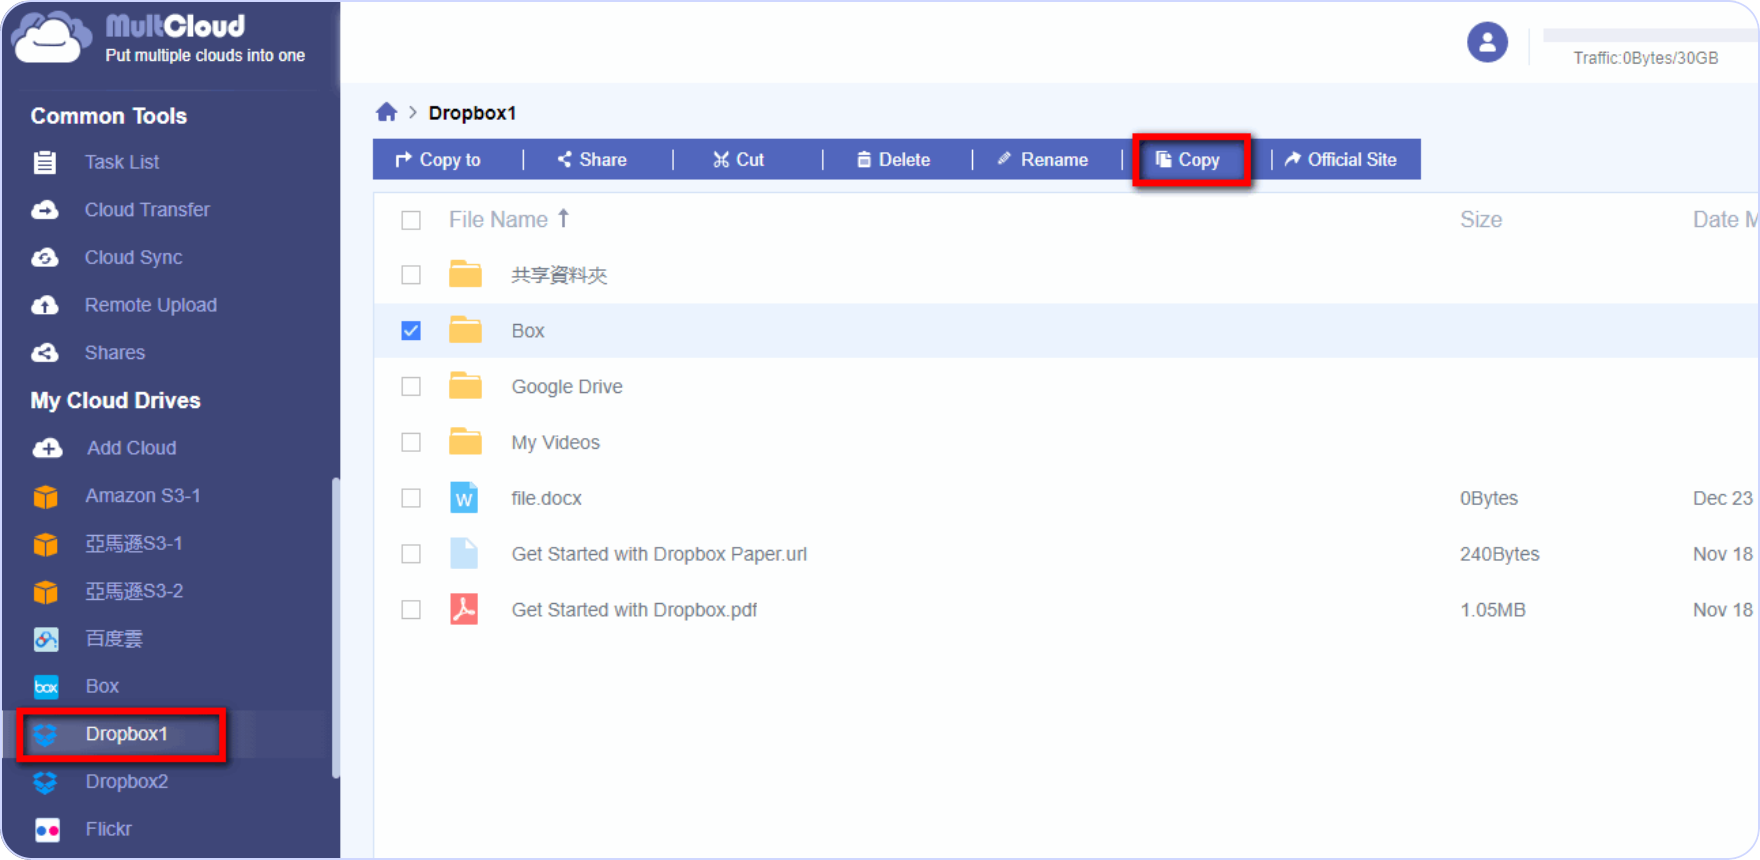Open Task List in Common Tools
Viewport: 1760px width, 860px height.
coord(122,162)
